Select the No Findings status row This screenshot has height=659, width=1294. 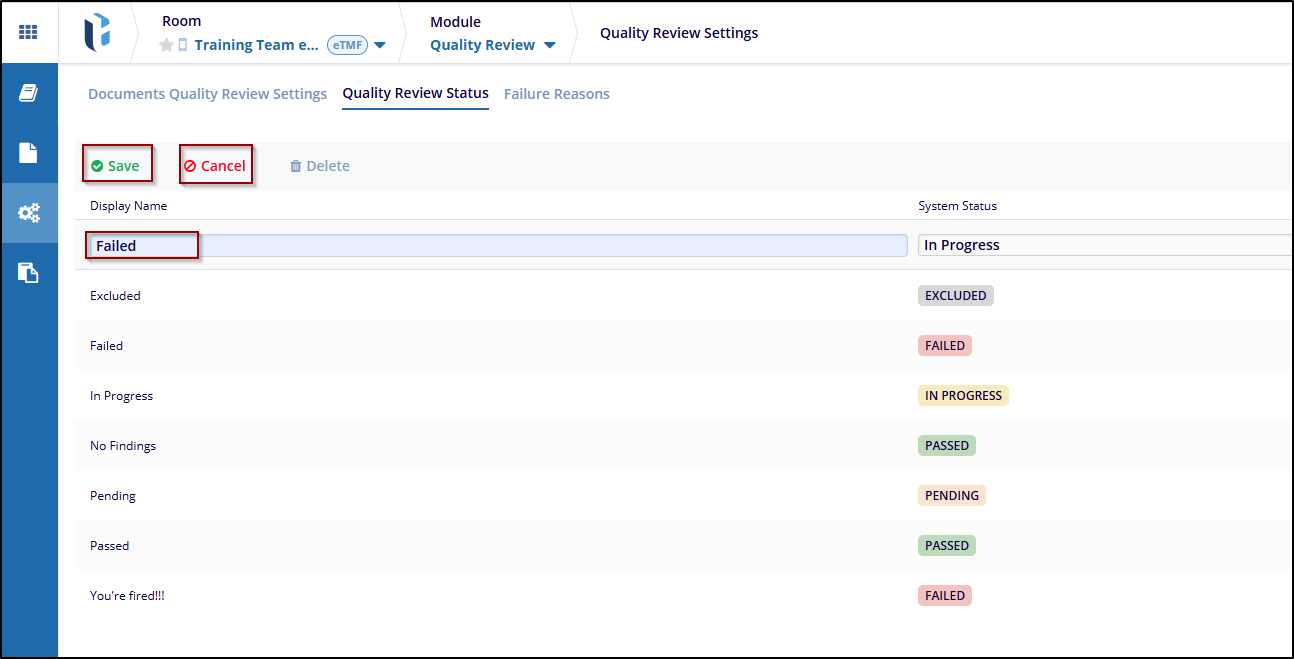pos(123,446)
